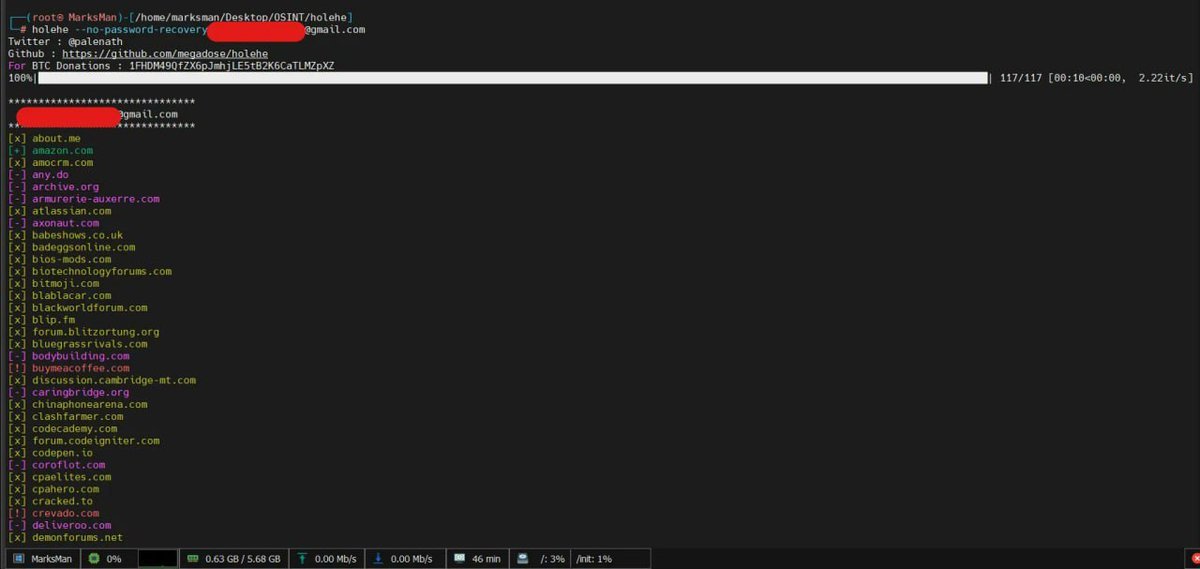Select the coroflot.com result line
This screenshot has width=1200, height=569.
[x=56, y=465]
